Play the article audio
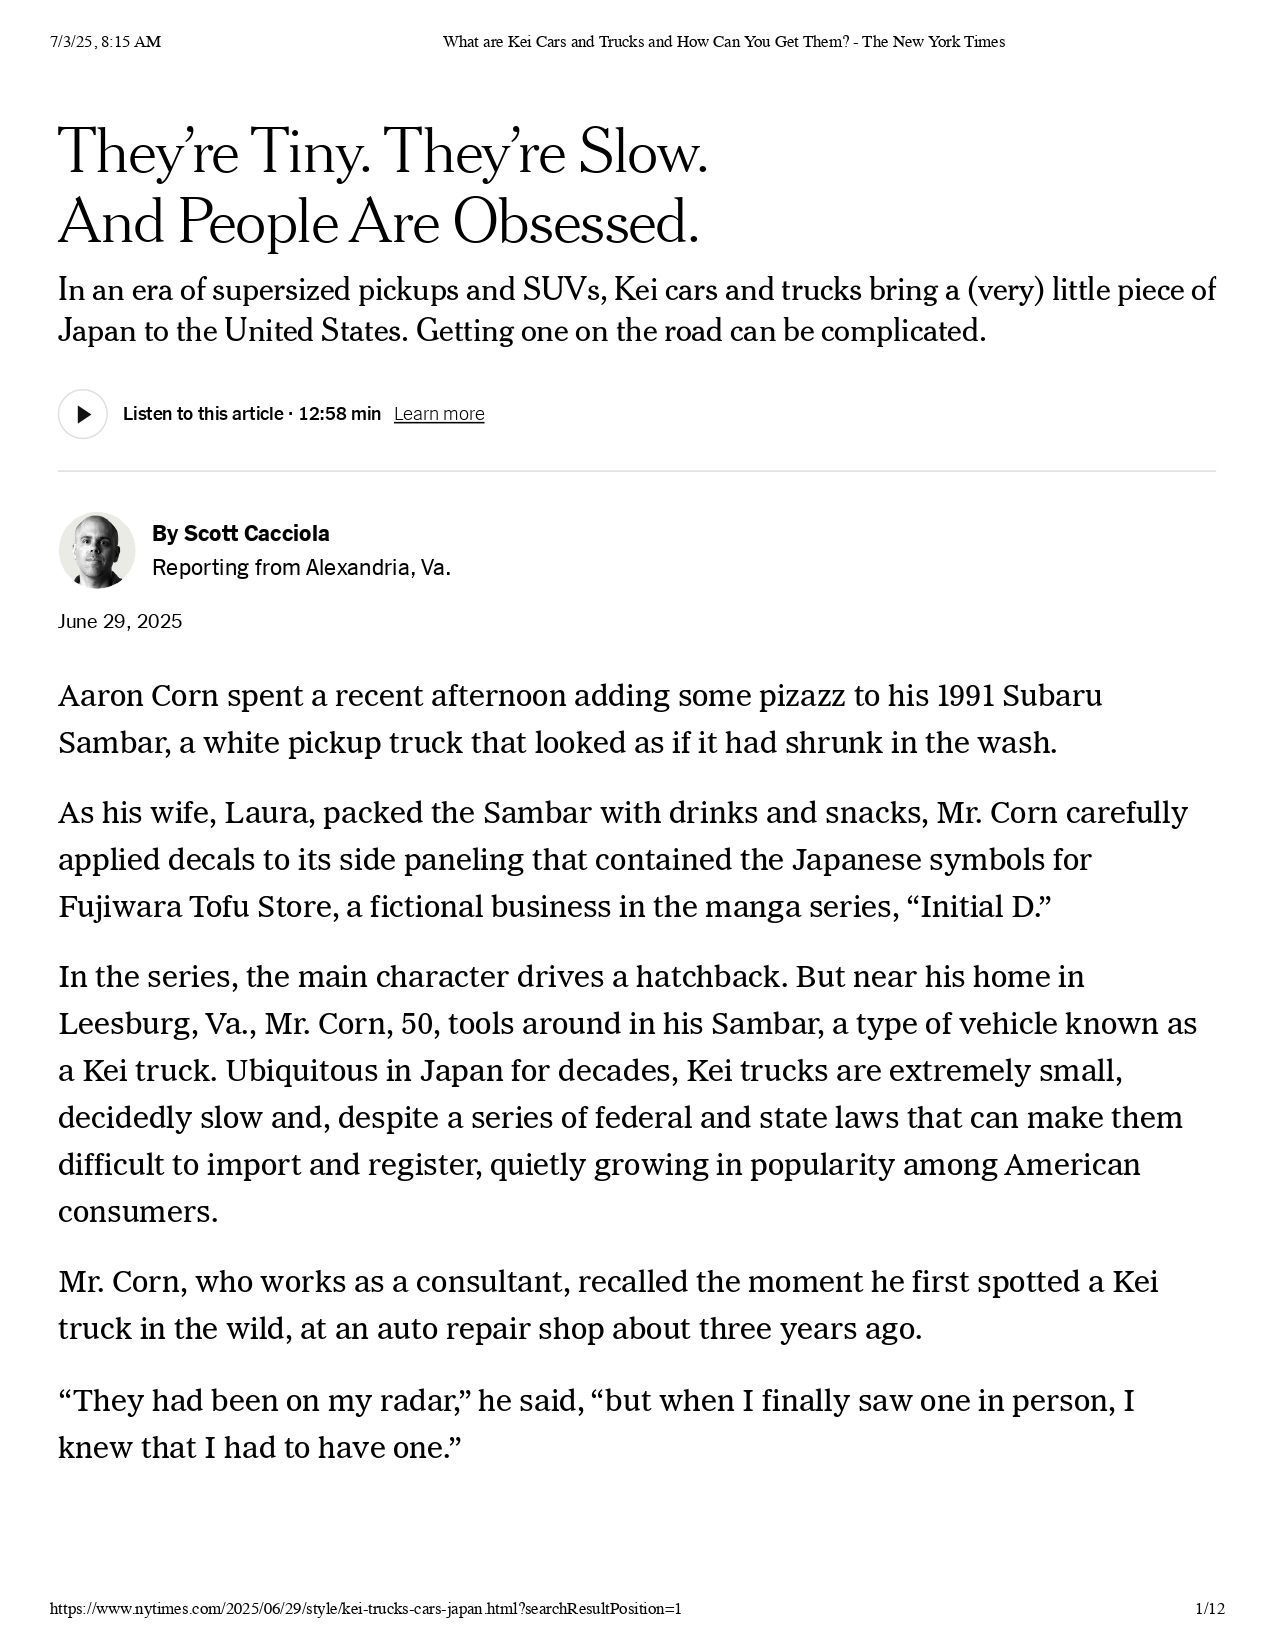1275x1650 pixels. coord(82,414)
